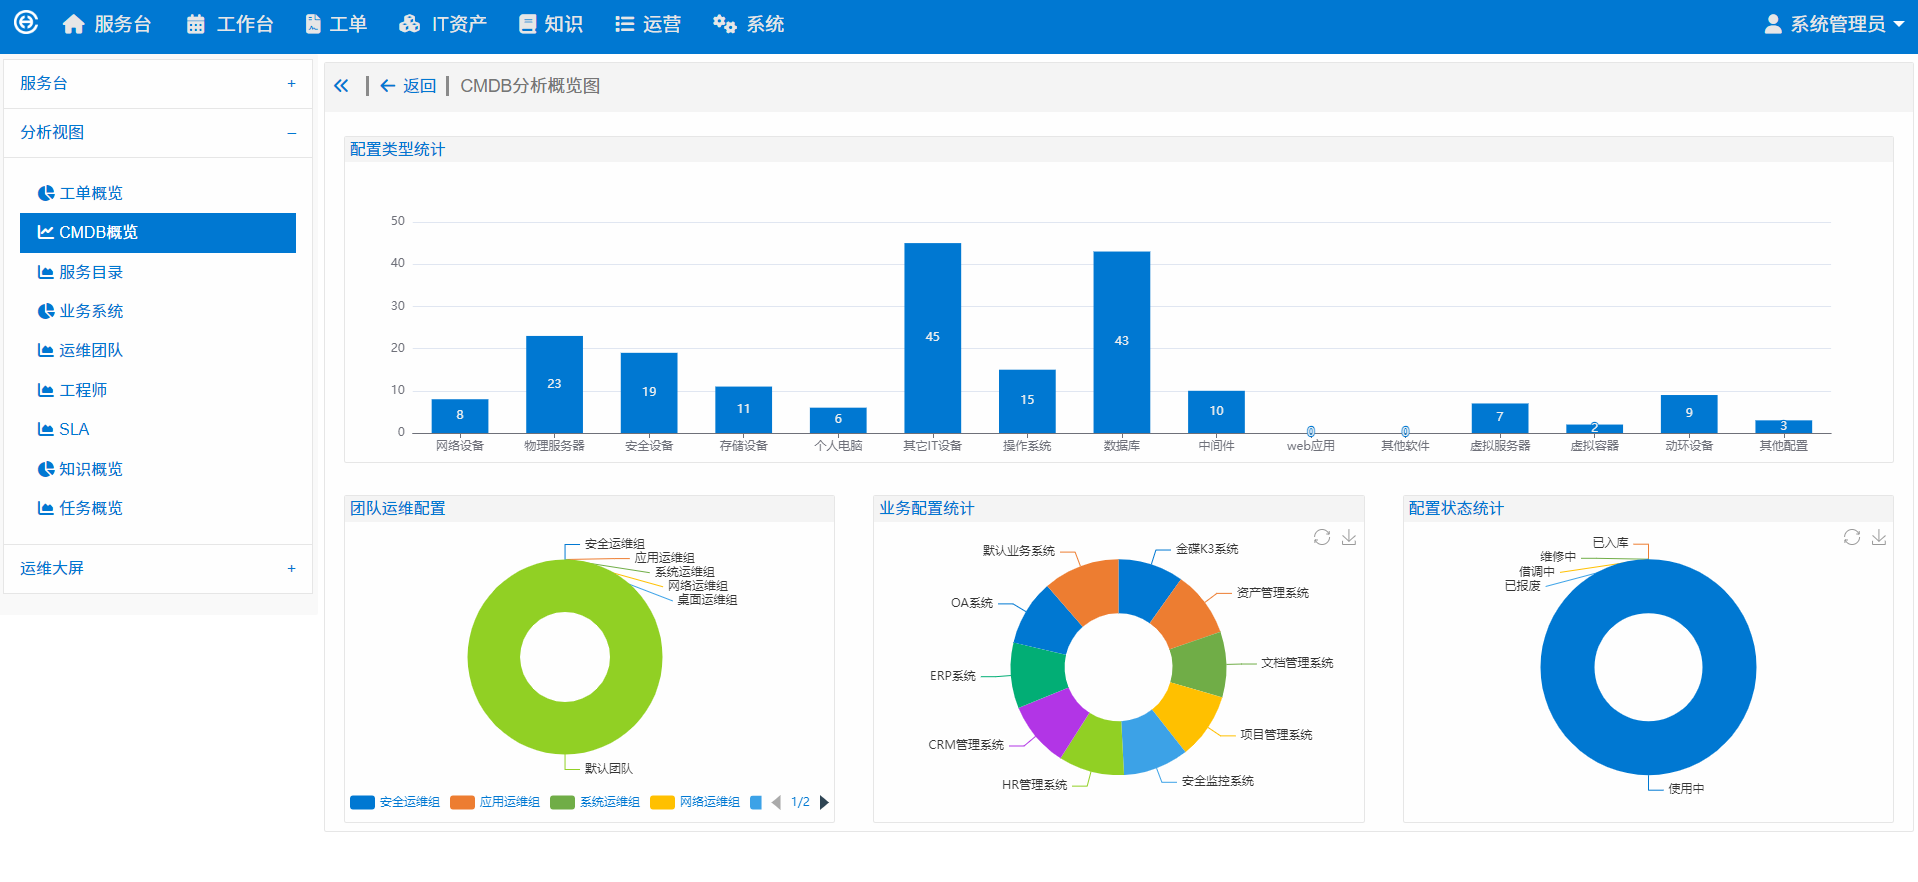Expand the 服务台 sidebar section
The image size is (1918, 882).
(x=158, y=84)
